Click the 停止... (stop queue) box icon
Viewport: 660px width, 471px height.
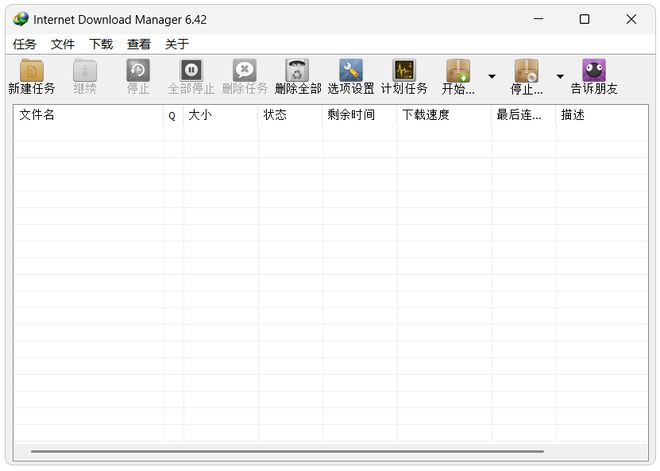click(526, 70)
